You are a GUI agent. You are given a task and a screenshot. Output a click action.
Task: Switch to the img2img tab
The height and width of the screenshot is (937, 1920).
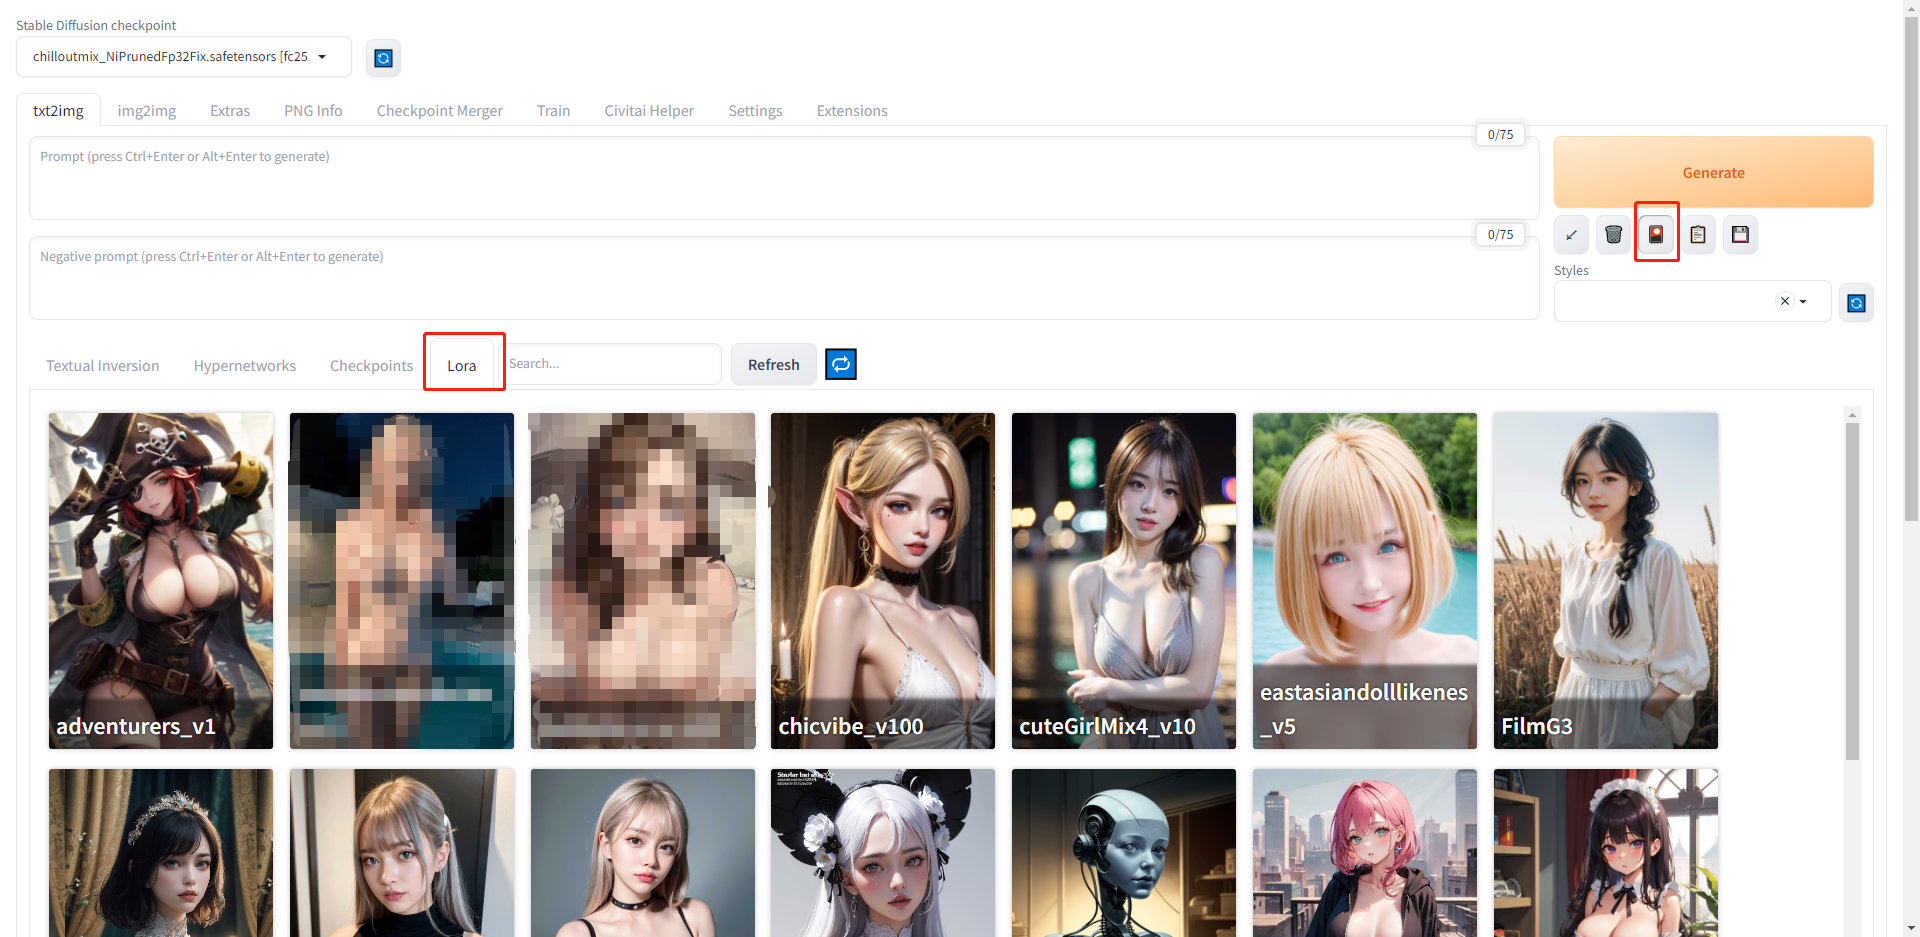pos(146,111)
